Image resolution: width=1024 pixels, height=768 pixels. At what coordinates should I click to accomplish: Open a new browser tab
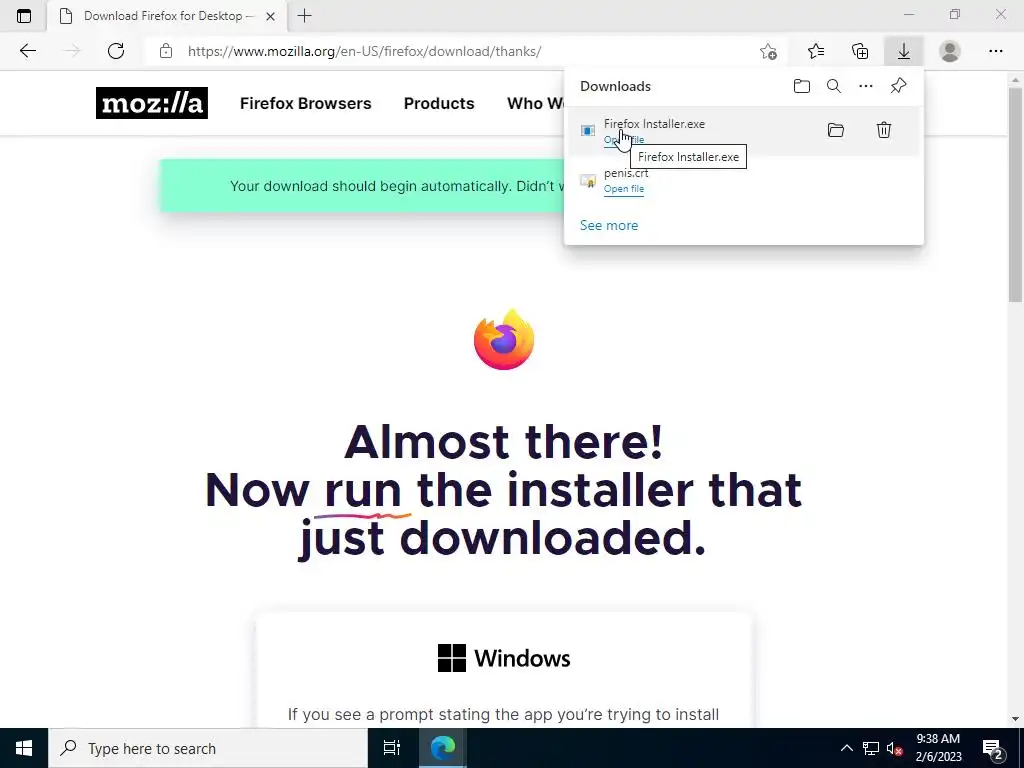pyautogui.click(x=304, y=16)
